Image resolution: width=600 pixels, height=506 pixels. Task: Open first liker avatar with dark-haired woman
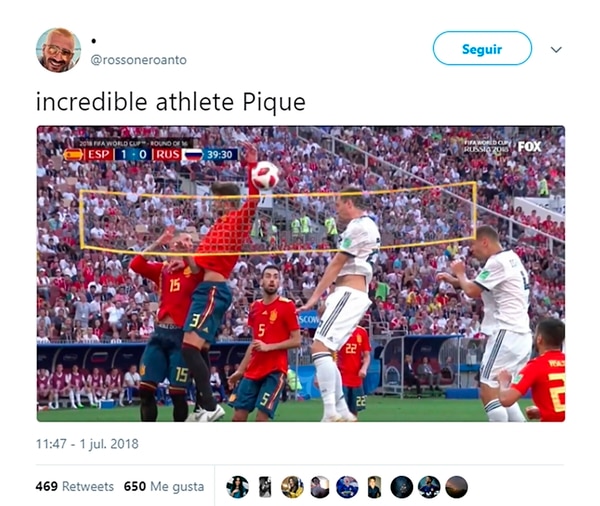238,487
